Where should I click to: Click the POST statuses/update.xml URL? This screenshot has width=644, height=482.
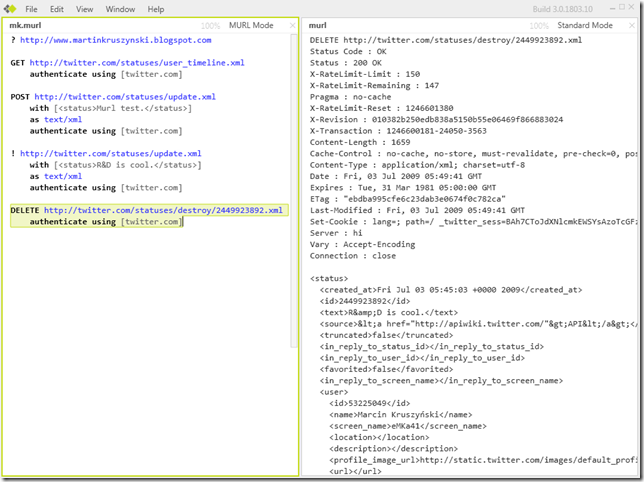[125, 97]
